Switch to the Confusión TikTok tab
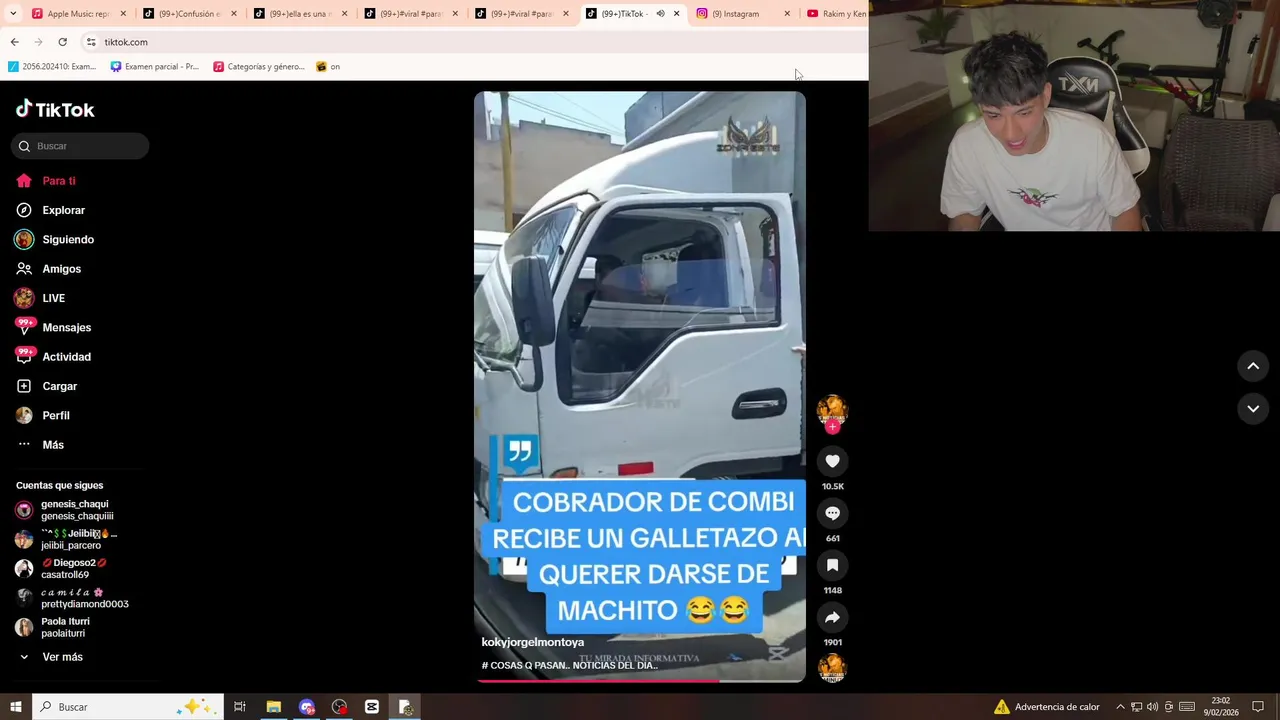Screen dimensions: 1280x720 tap(190, 14)
